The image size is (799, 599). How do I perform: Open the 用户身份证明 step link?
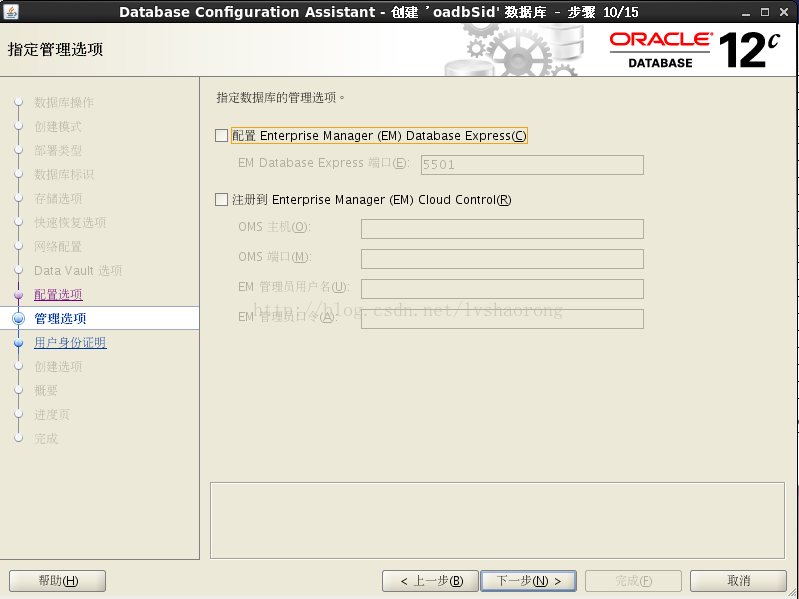(70, 342)
